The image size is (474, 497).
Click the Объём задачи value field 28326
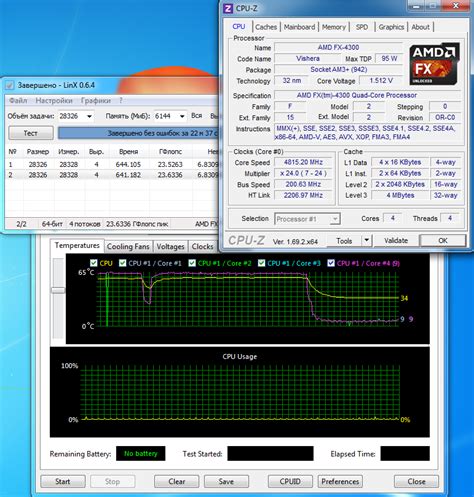pyautogui.click(x=71, y=116)
